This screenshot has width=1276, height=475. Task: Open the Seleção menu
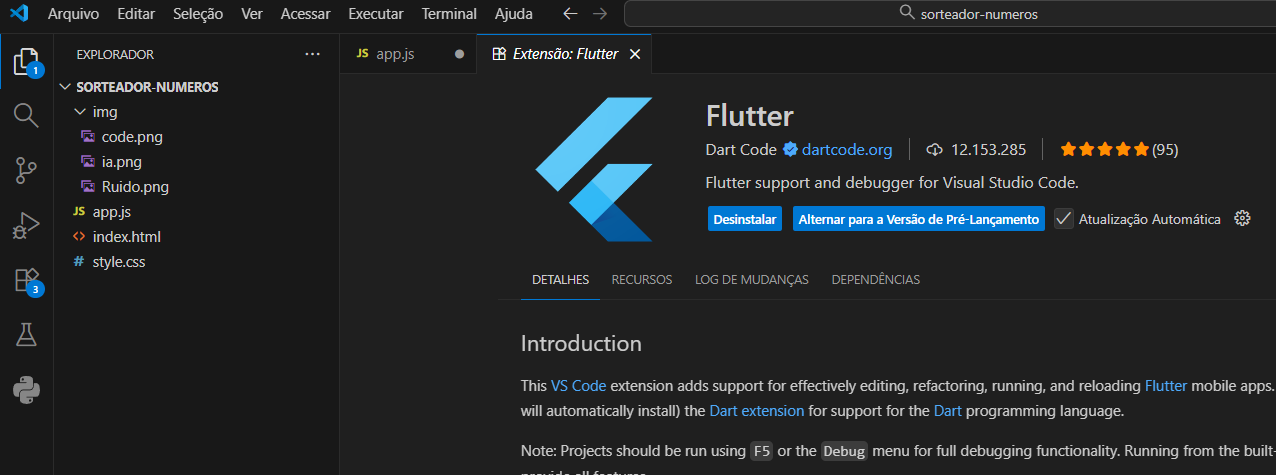pyautogui.click(x=198, y=14)
